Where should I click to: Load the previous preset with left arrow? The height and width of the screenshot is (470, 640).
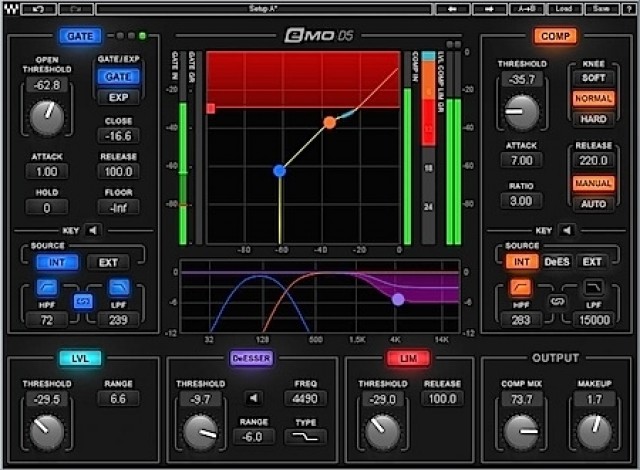452,9
